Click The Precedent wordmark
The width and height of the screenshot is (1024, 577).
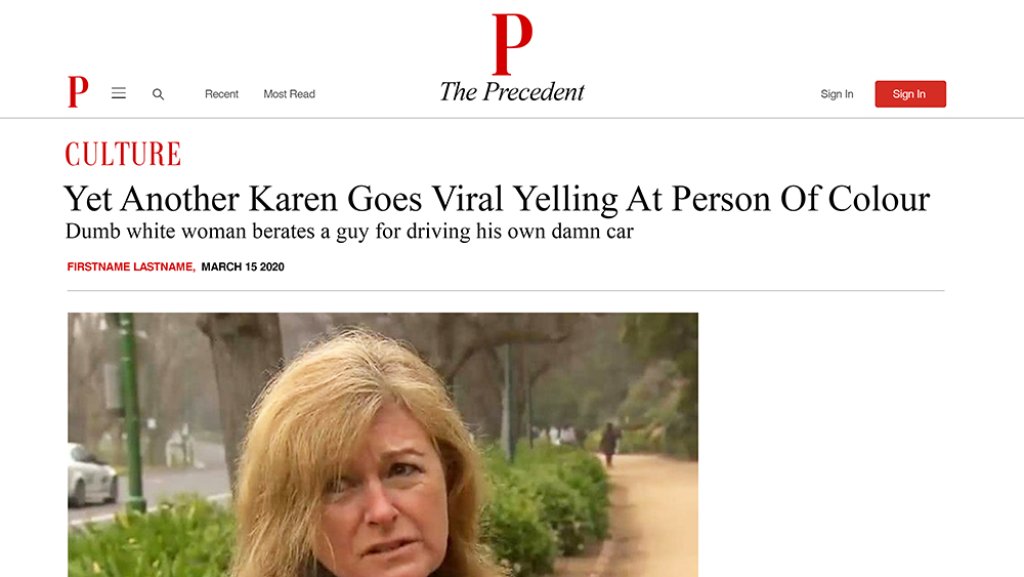point(511,92)
